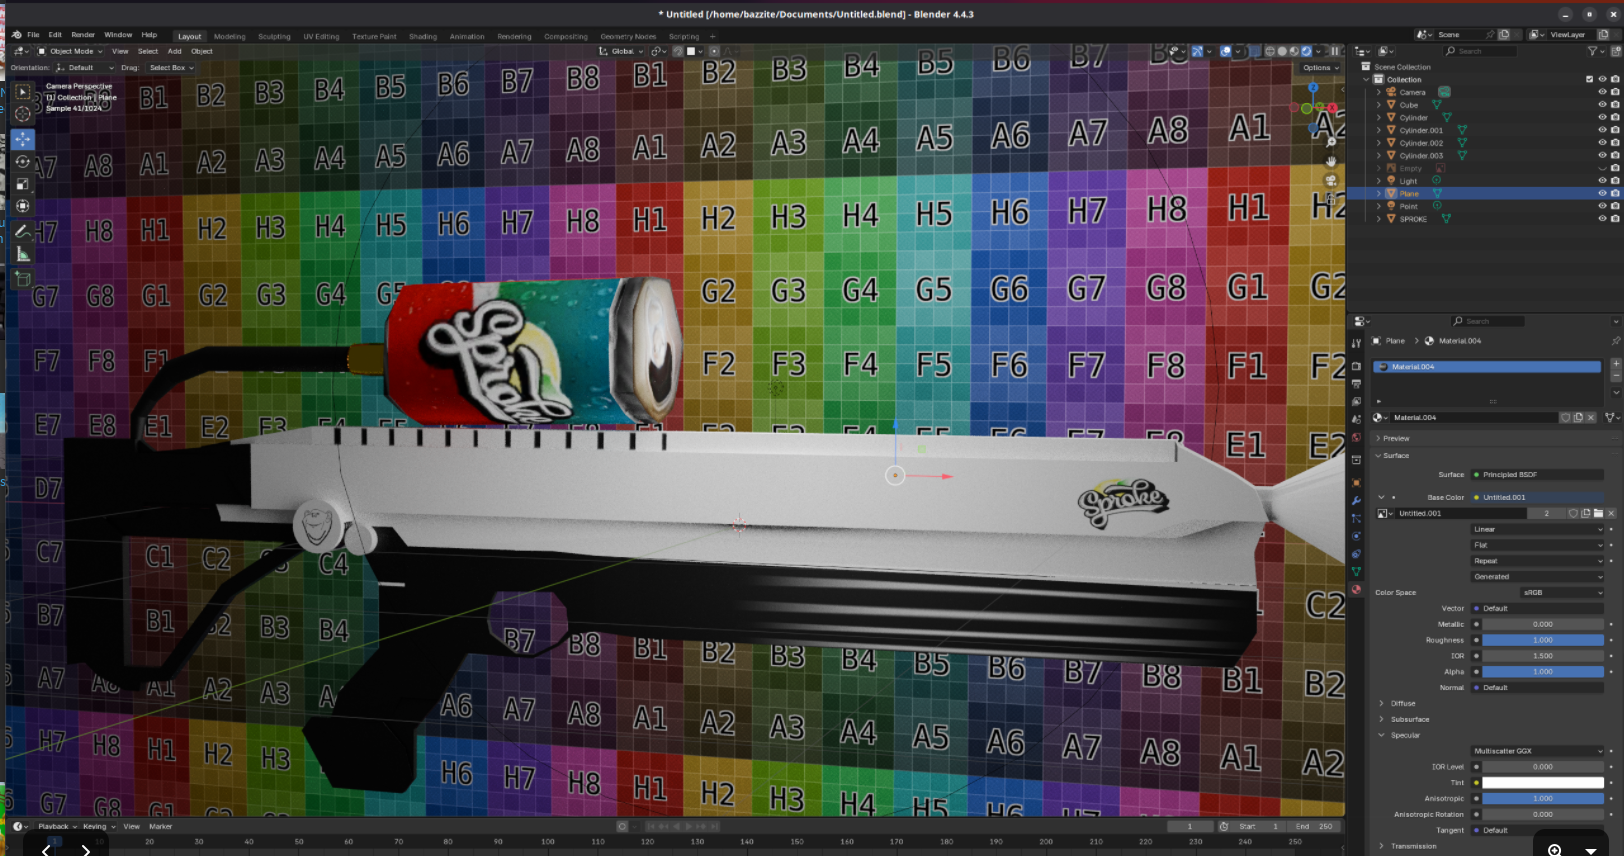This screenshot has height=856, width=1624.
Task: Click the Principled BSDF surface button
Action: (1537, 475)
